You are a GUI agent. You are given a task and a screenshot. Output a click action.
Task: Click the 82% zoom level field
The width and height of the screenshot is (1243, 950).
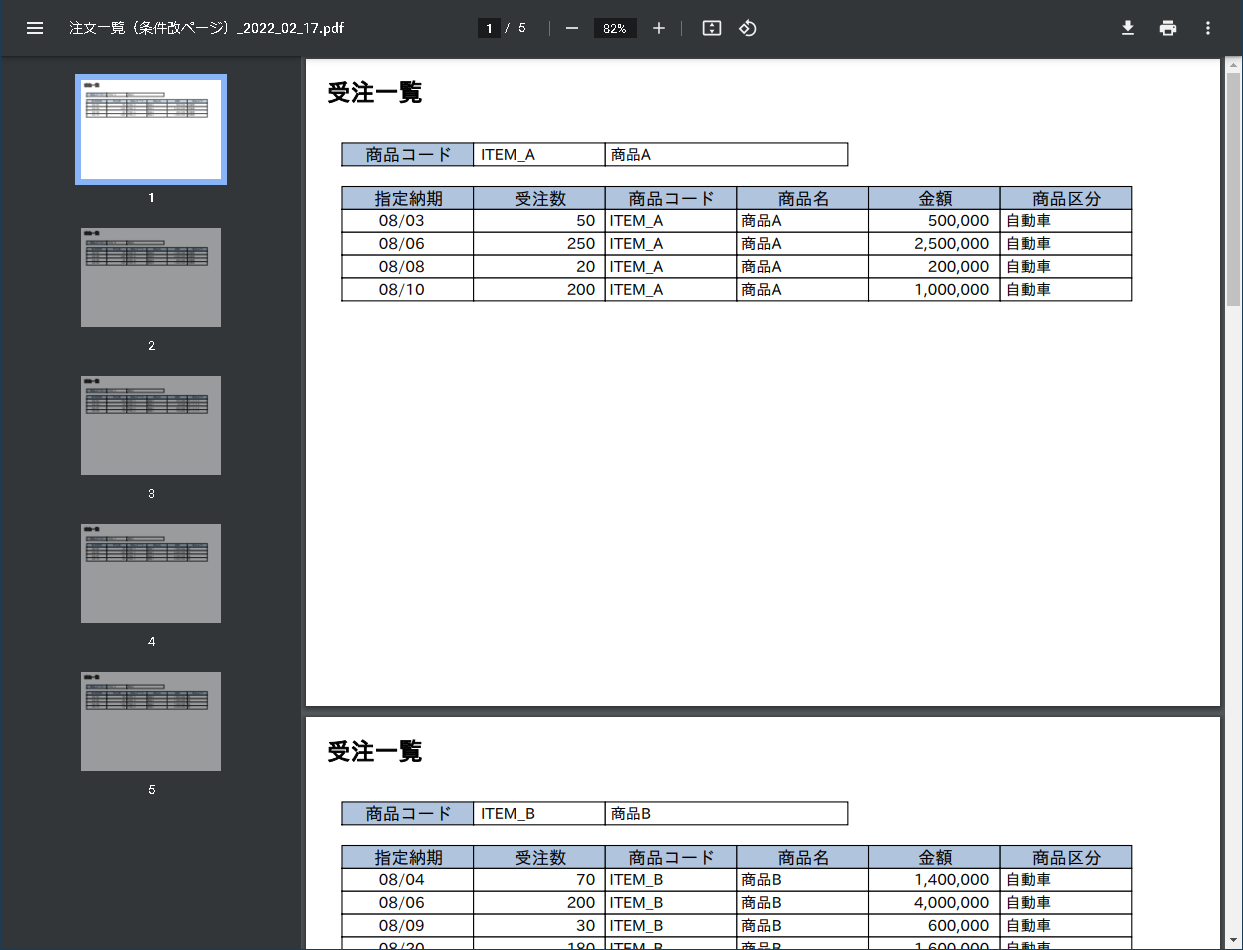615,28
